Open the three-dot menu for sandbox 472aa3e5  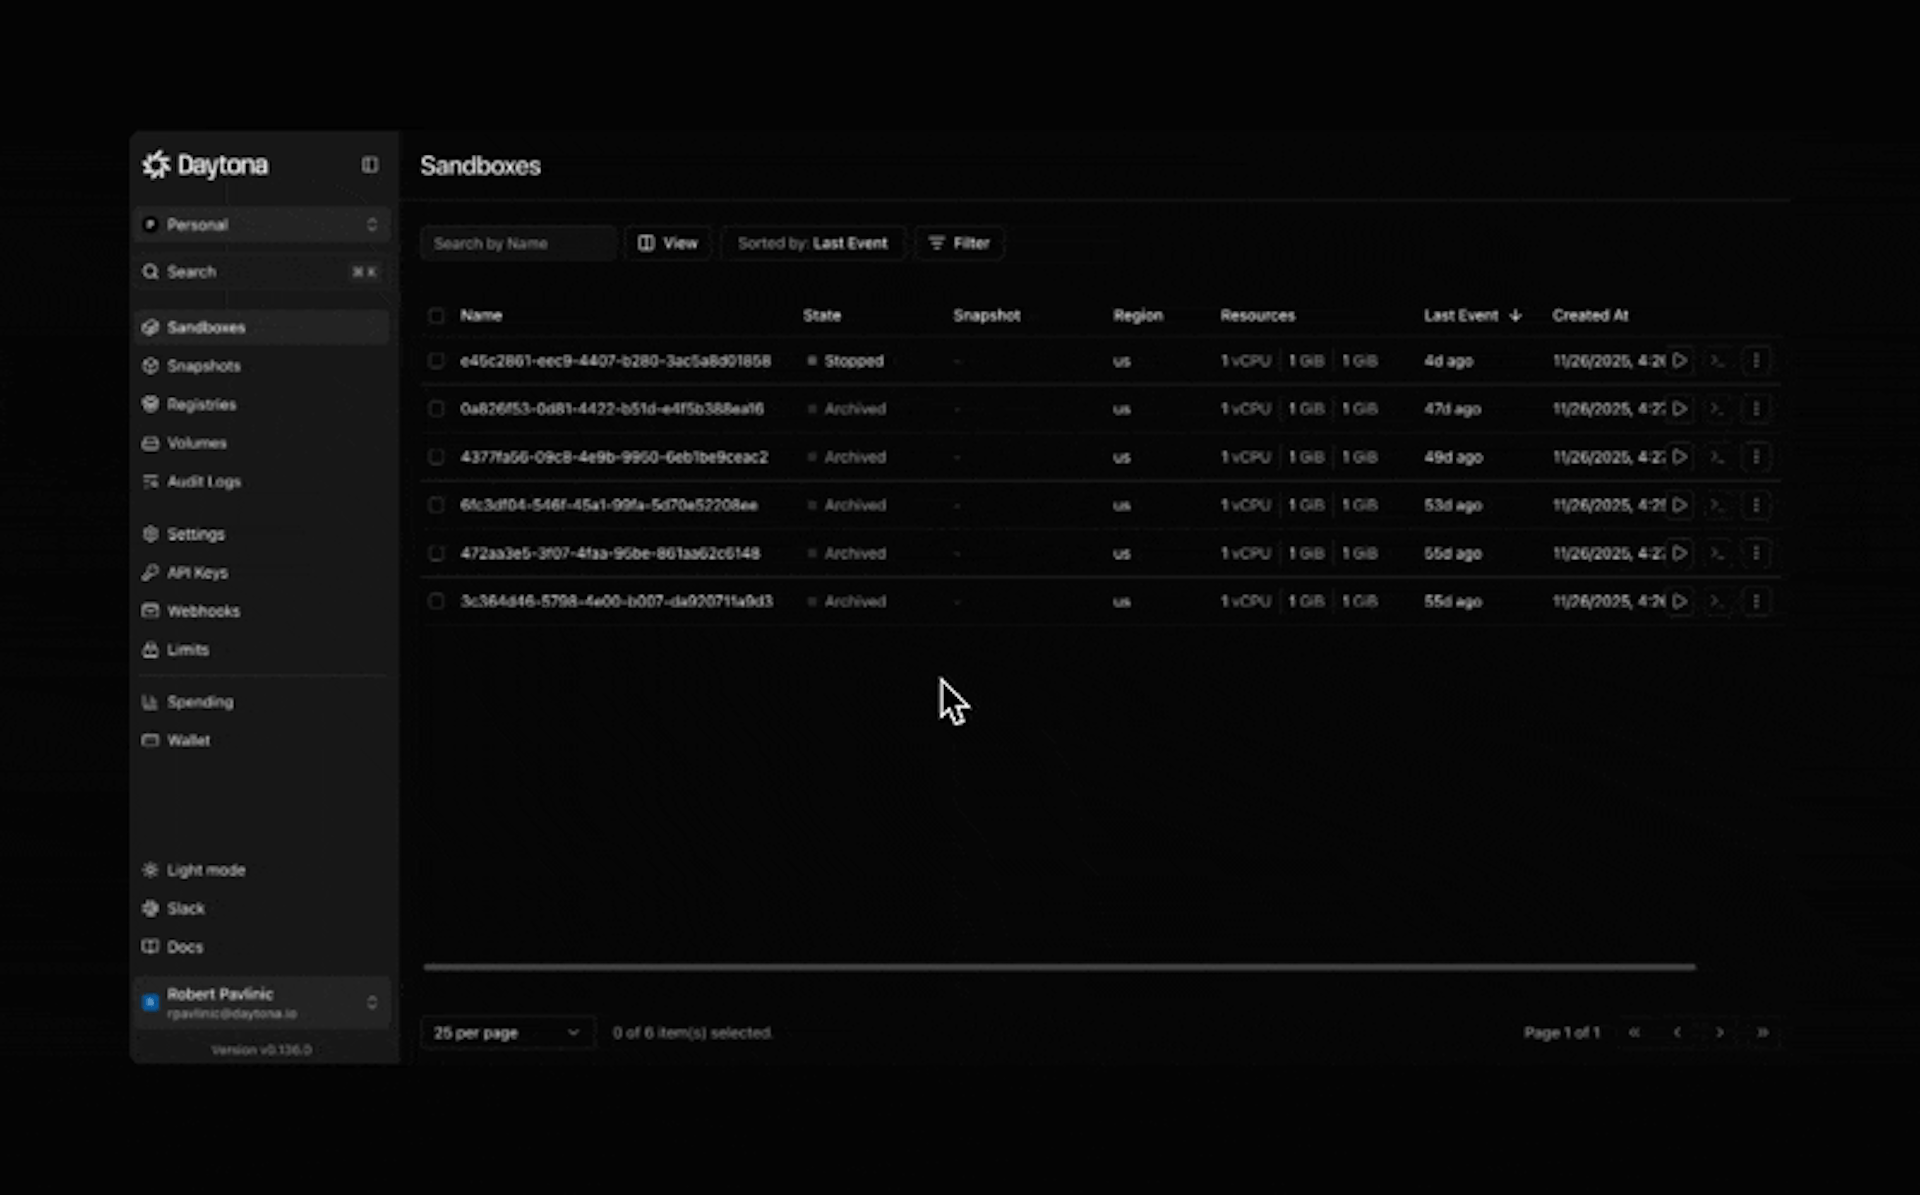[1756, 553]
